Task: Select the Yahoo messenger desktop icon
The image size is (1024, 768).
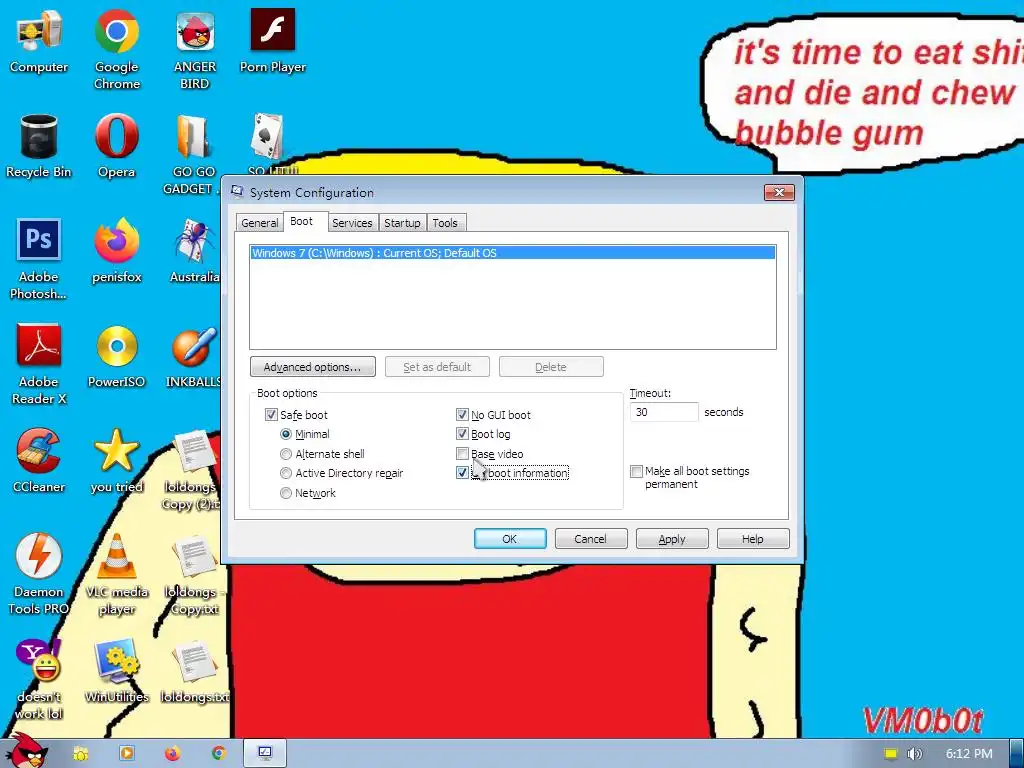Action: (39, 679)
